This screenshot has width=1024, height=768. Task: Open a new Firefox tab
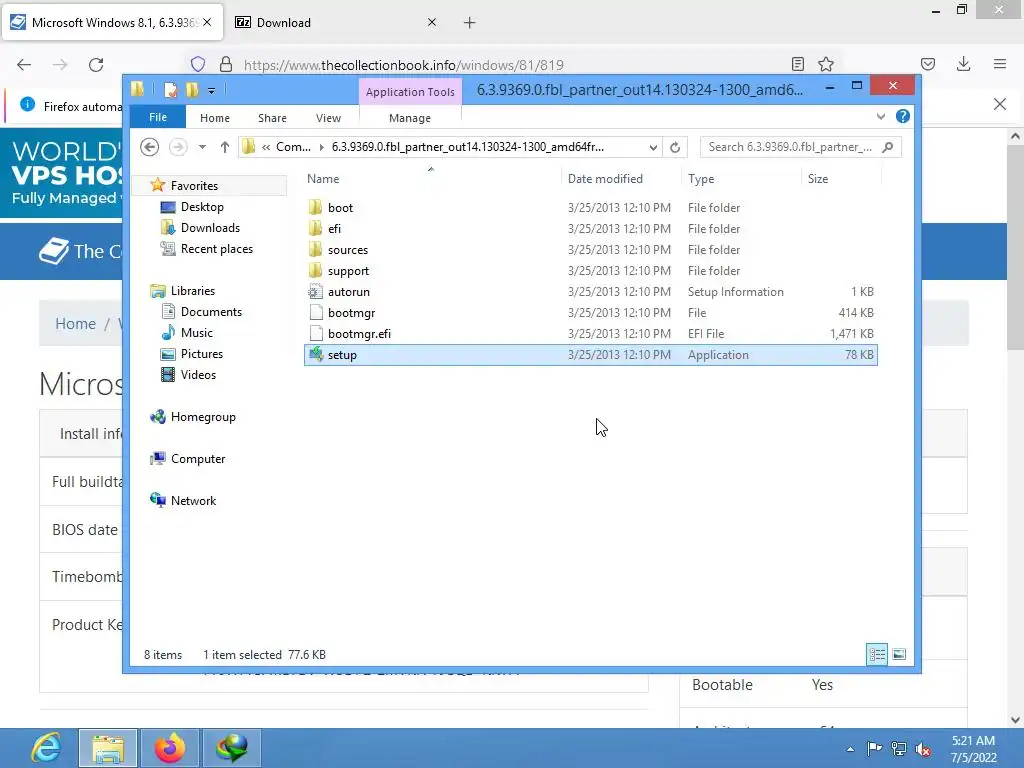tap(470, 23)
